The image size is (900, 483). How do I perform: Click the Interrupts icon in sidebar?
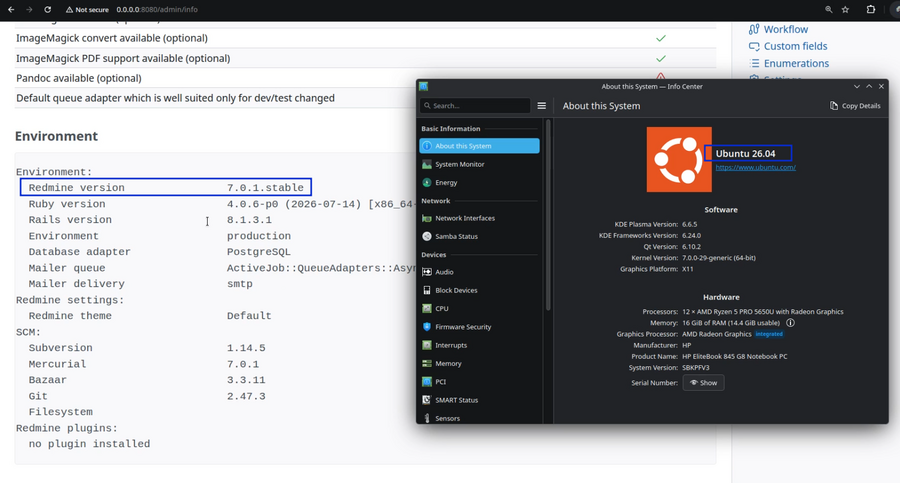[426, 345]
